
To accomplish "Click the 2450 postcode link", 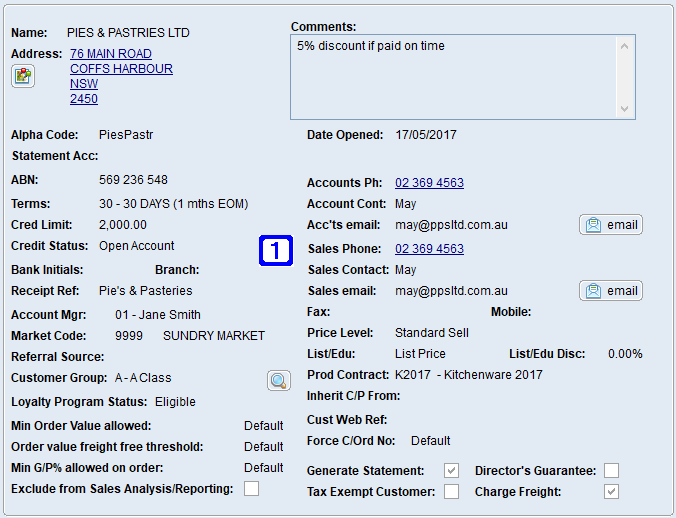I will pyautogui.click(x=84, y=99).
